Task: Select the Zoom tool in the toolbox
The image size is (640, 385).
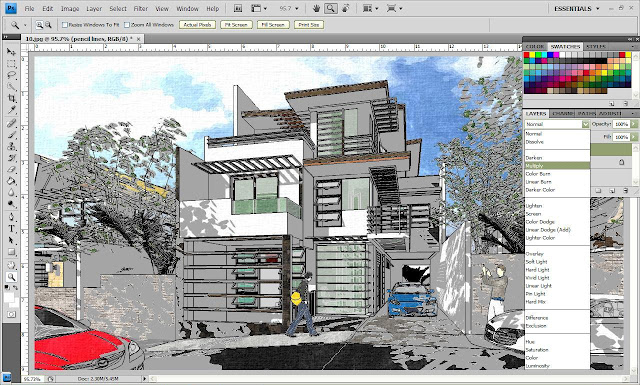Action: 11,277
